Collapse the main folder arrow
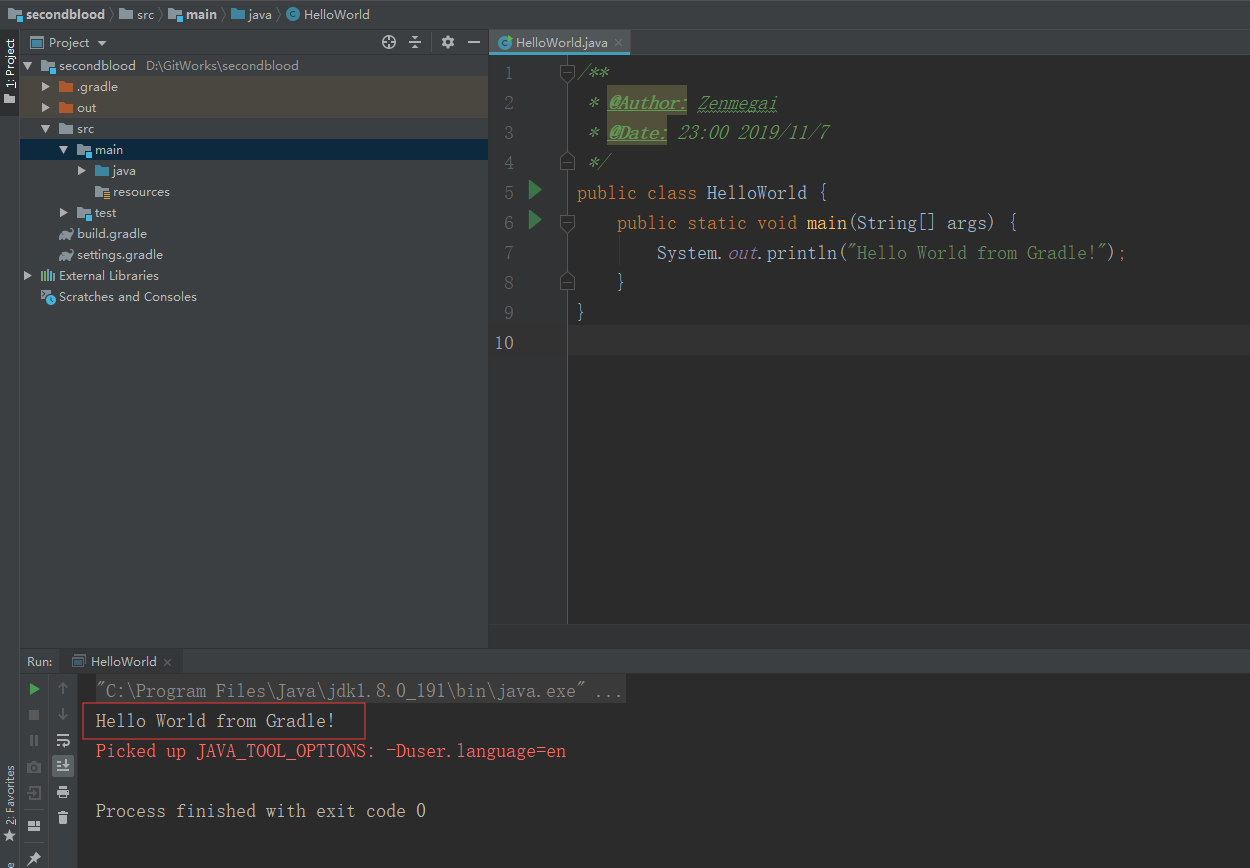Screen dimensions: 1250x868 [64, 150]
